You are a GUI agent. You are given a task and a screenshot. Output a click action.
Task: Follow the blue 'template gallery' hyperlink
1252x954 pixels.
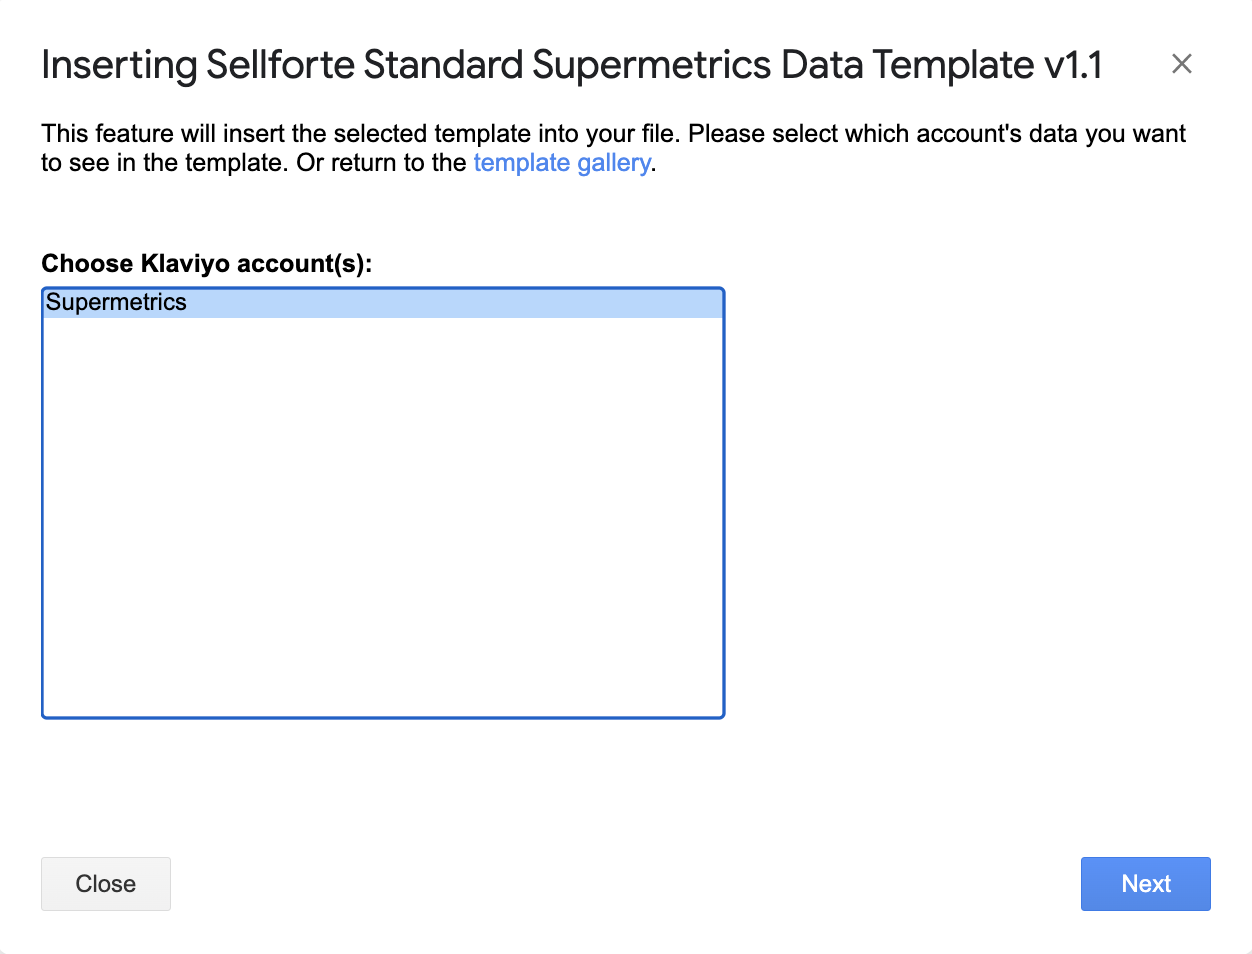coord(561,163)
